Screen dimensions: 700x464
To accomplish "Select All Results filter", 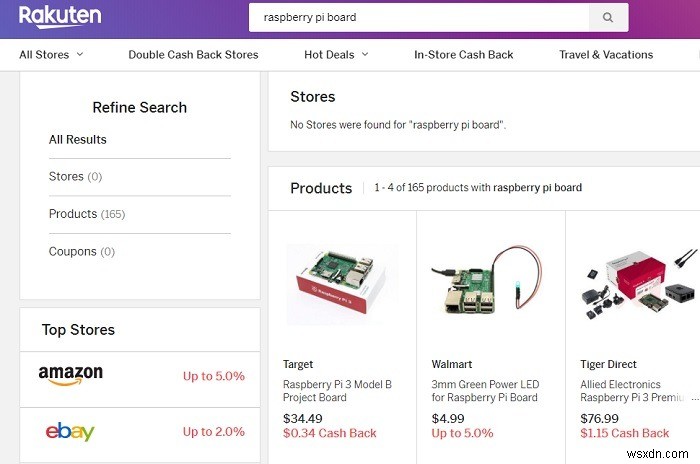I will [78, 139].
